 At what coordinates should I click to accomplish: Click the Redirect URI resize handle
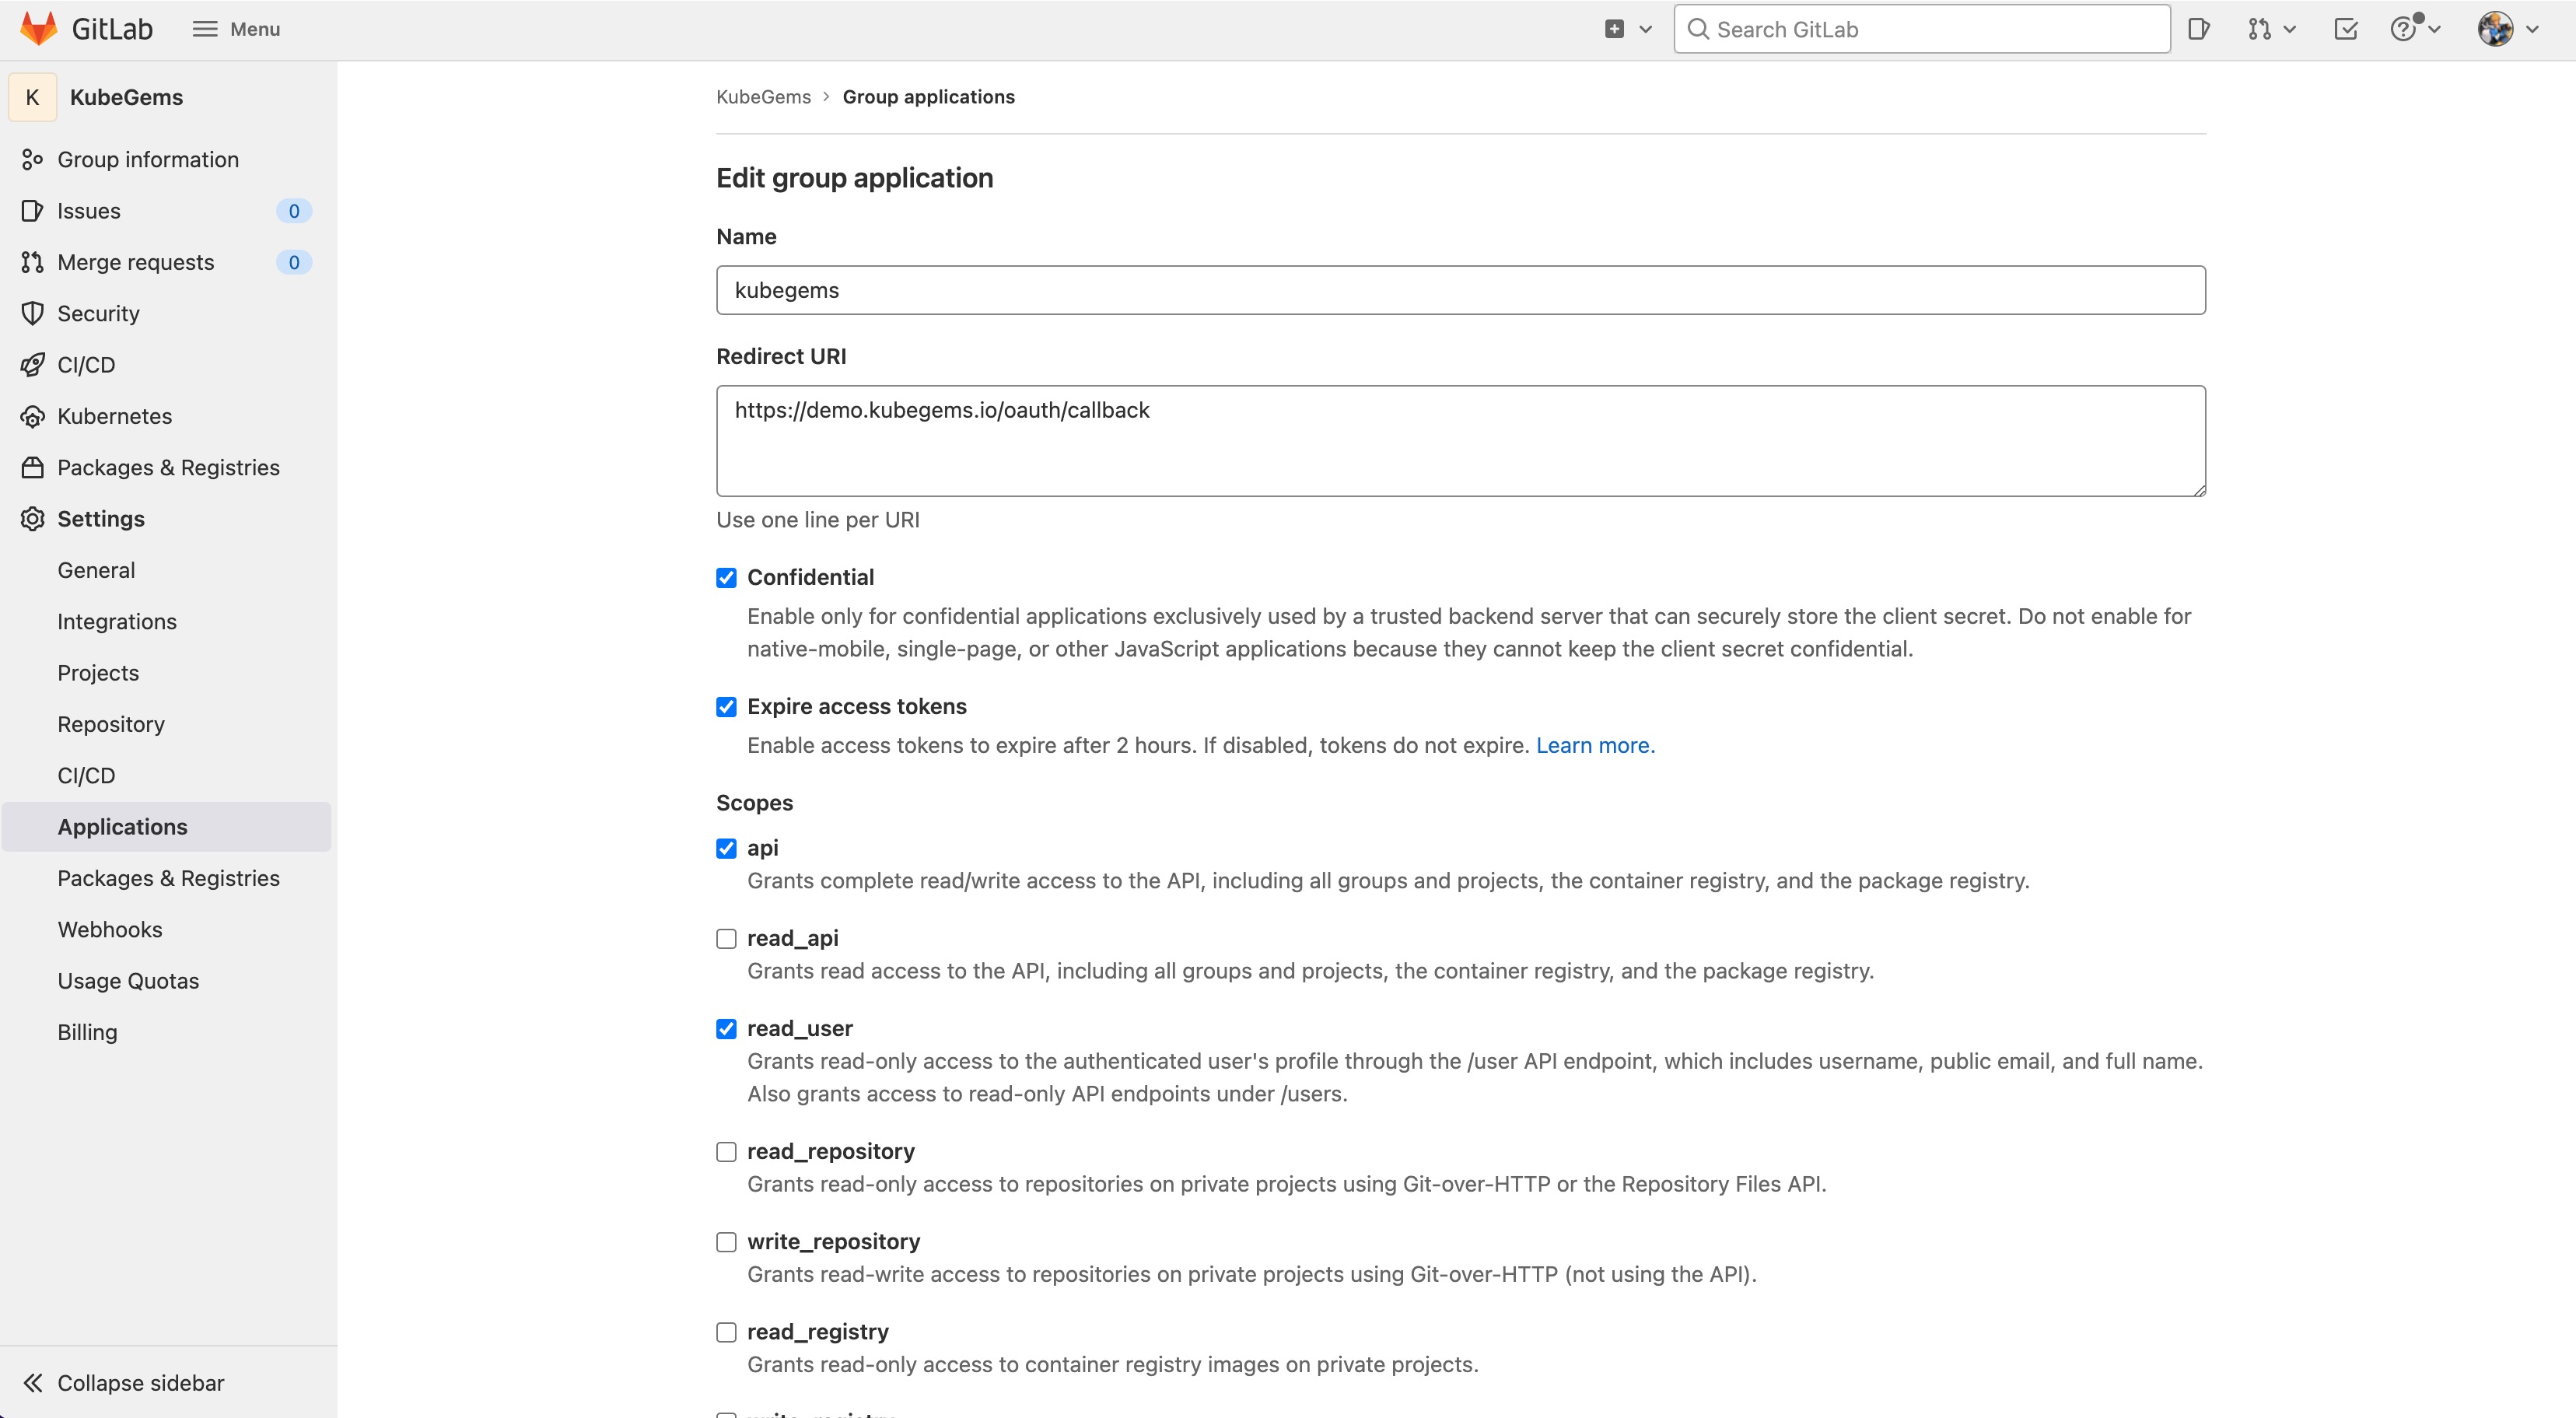2198,489
